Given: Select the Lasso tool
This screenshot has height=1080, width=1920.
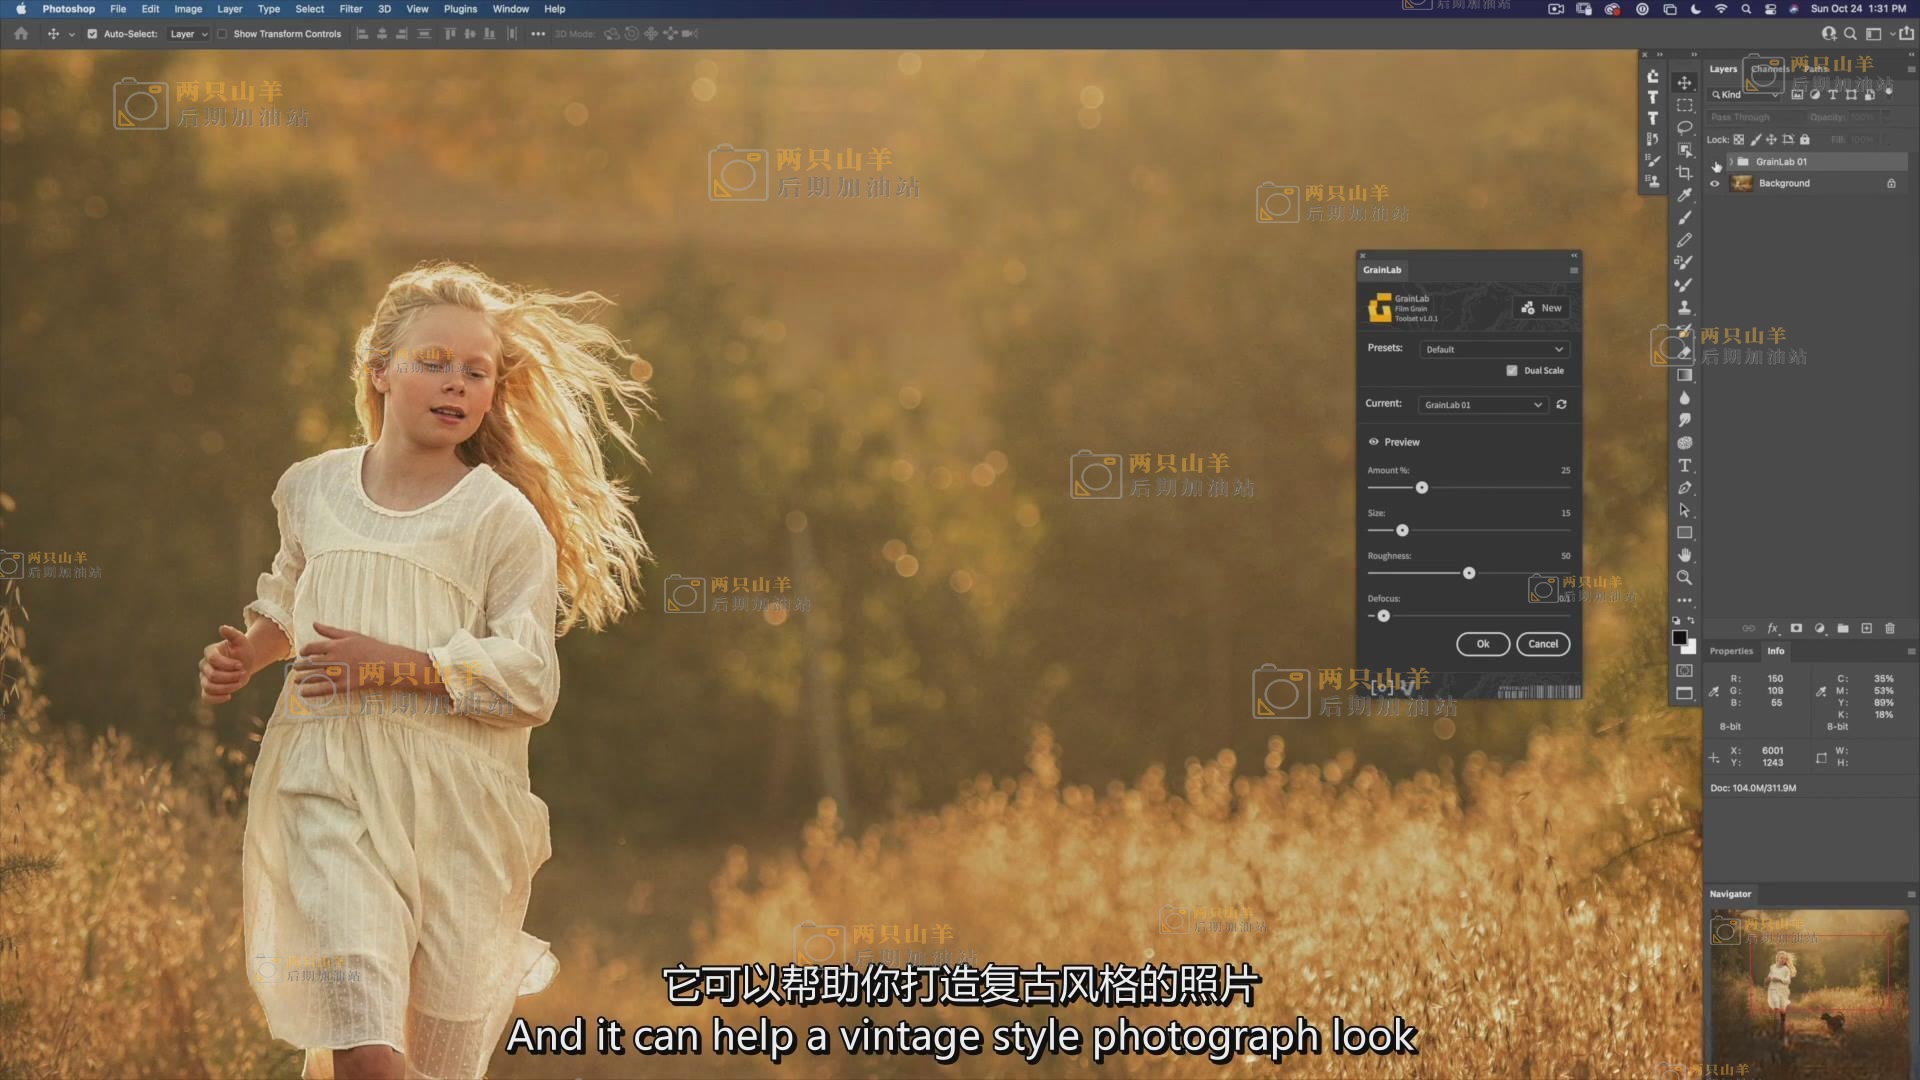Looking at the screenshot, I should 1684,128.
